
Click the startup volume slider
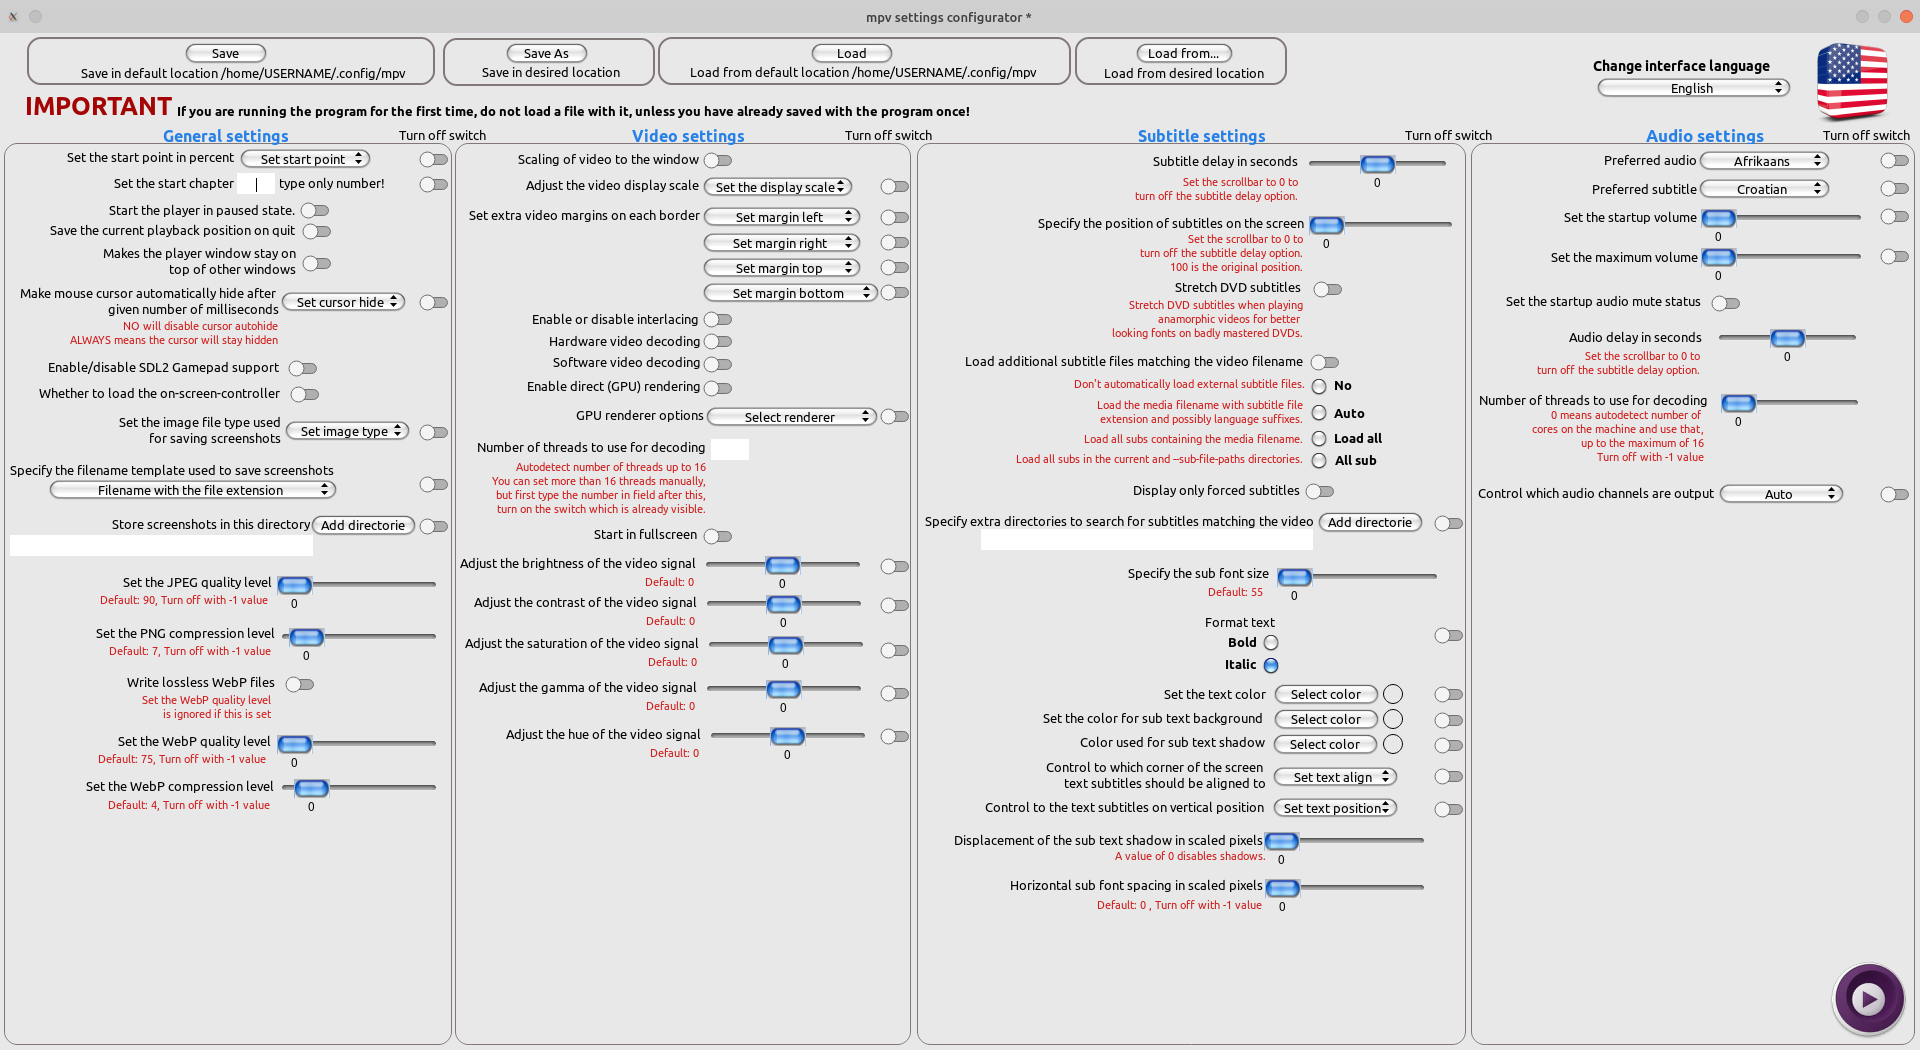click(x=1781, y=218)
